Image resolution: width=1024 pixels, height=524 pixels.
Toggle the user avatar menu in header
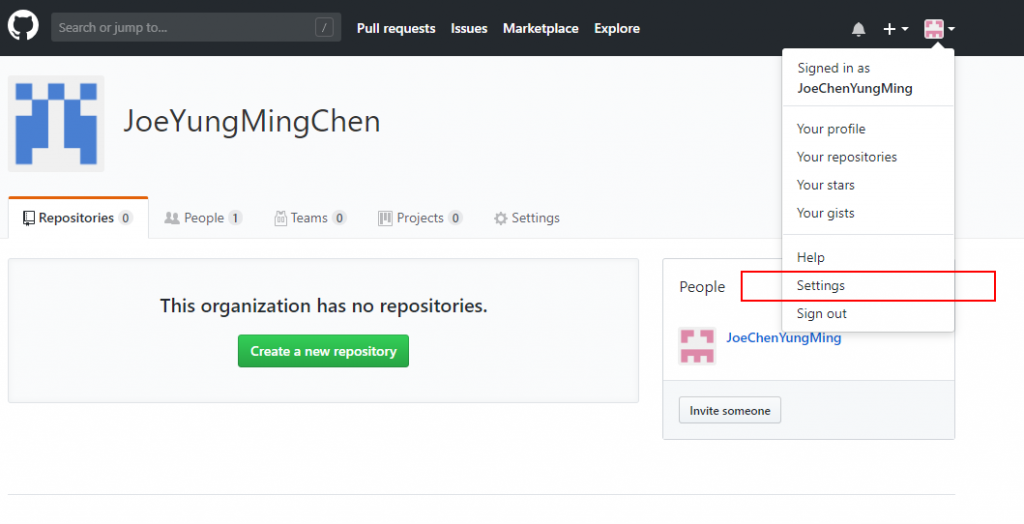[939, 29]
